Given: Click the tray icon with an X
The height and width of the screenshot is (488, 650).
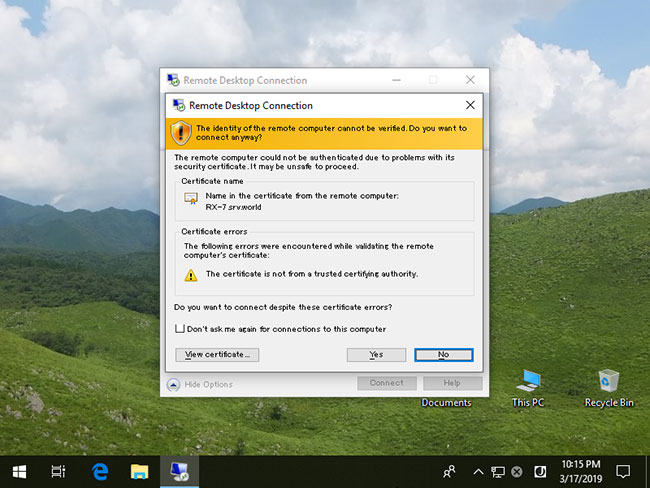Looking at the screenshot, I should tap(517, 471).
